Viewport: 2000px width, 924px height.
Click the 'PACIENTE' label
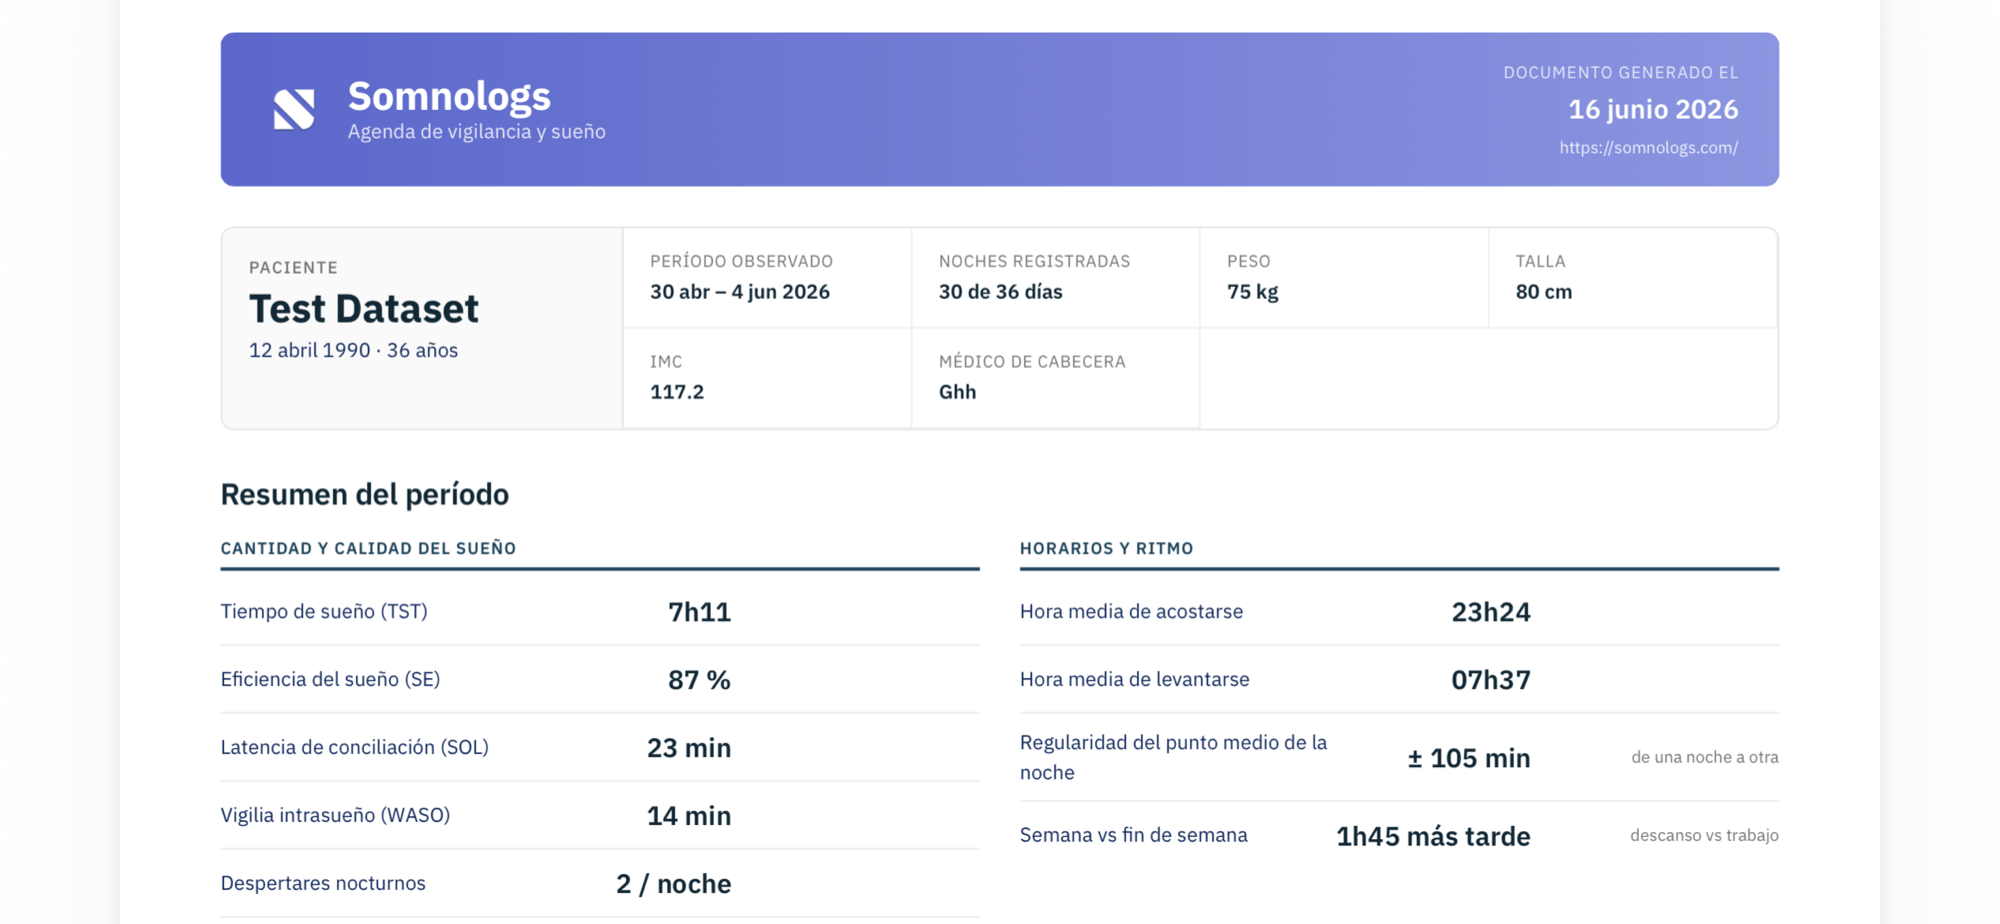[x=293, y=267]
